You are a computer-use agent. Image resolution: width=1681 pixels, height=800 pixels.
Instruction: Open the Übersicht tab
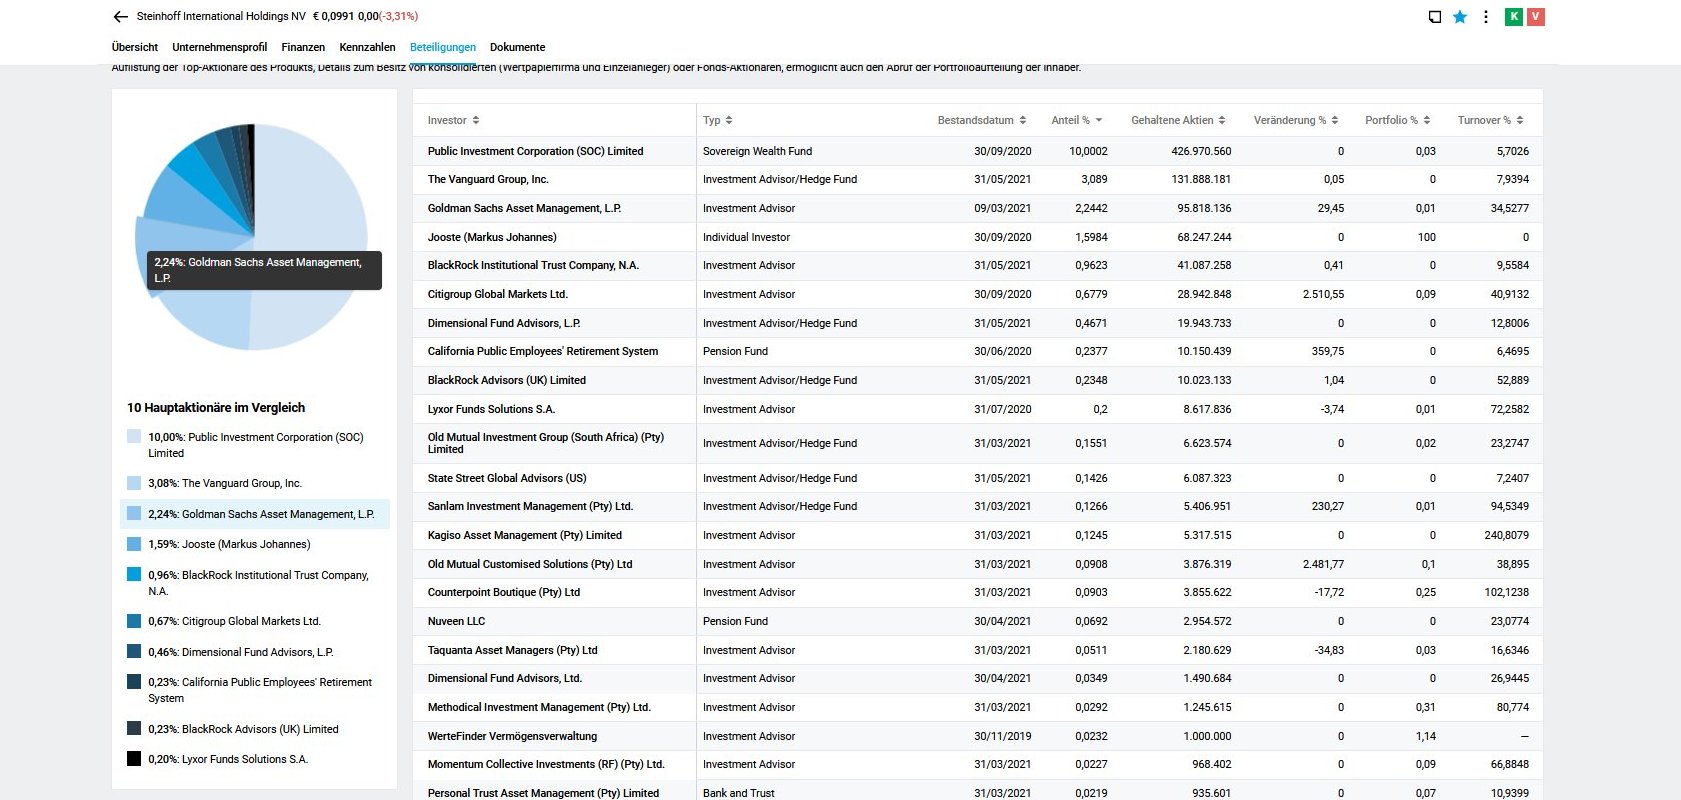135,47
